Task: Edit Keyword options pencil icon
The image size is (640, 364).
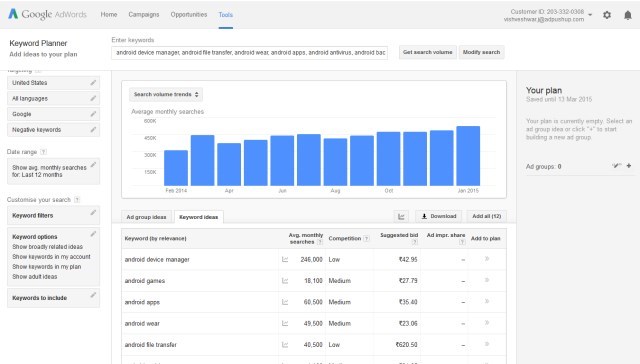Action: tap(93, 234)
